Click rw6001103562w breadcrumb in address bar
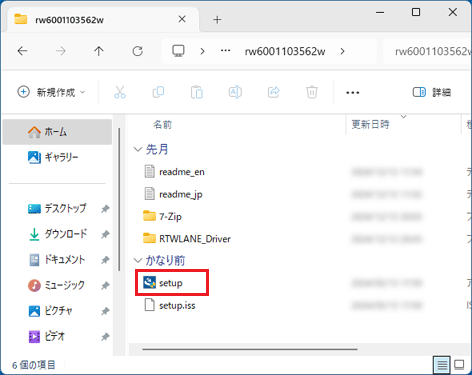The width and height of the screenshot is (472, 375). click(x=285, y=51)
